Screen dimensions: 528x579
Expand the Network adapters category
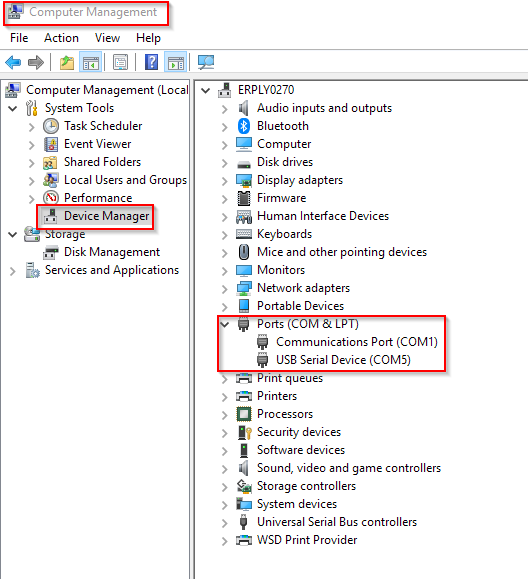tap(225, 288)
